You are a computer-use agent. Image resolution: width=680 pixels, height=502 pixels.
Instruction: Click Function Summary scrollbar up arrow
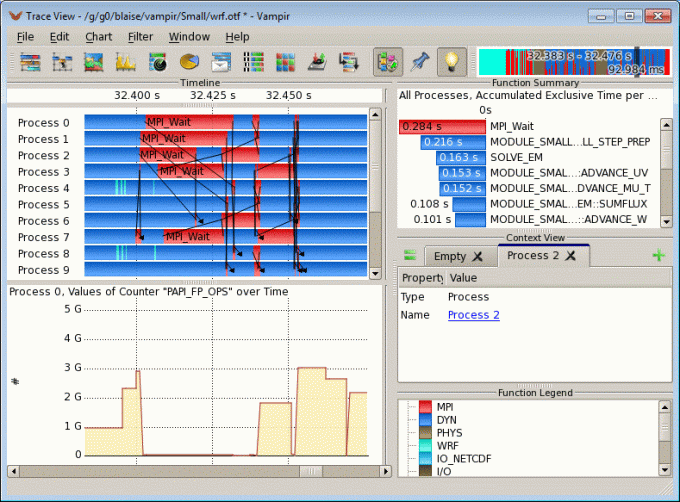(x=666, y=125)
